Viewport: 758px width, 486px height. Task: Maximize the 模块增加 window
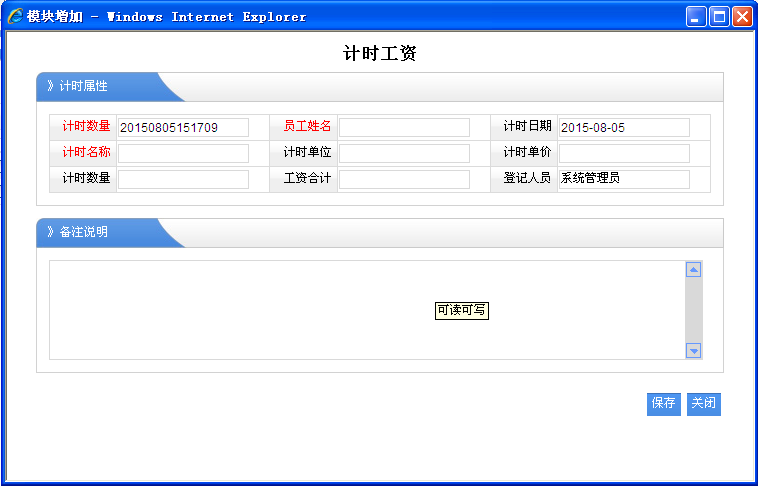tap(719, 17)
